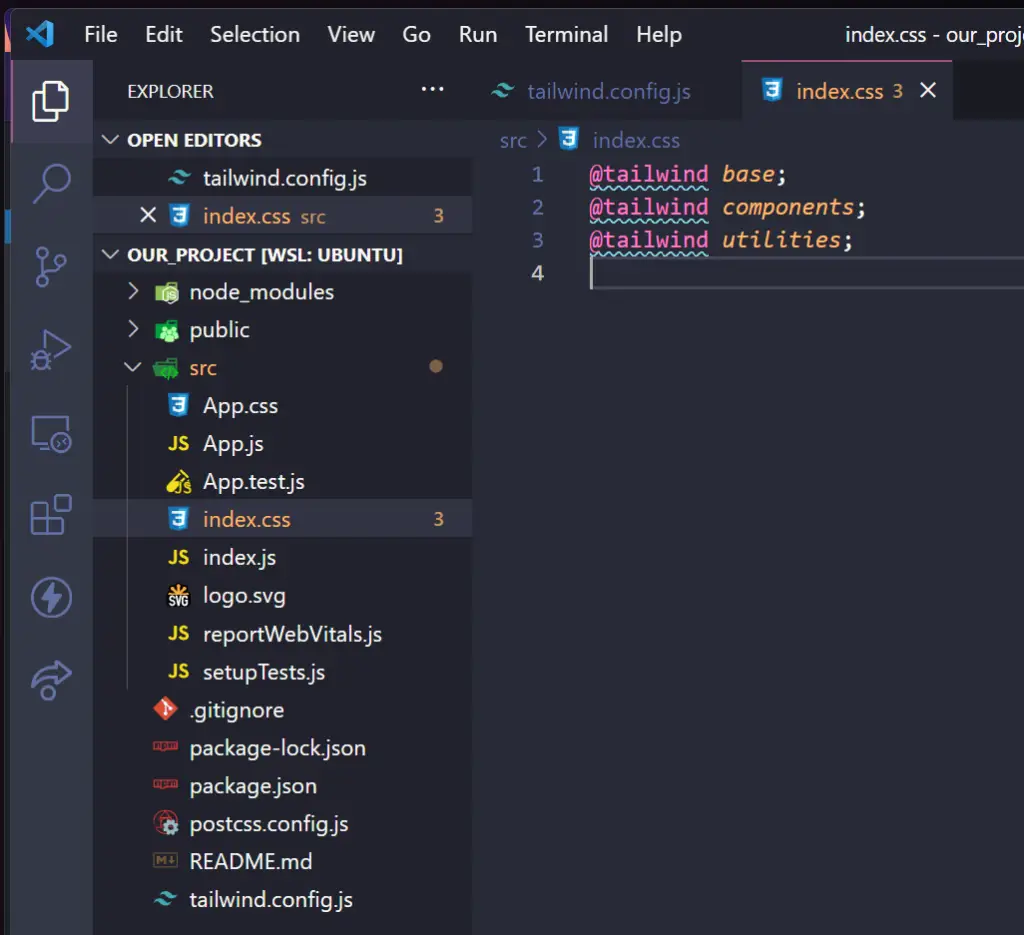
Task: Open the Edit menu
Action: coord(164,34)
